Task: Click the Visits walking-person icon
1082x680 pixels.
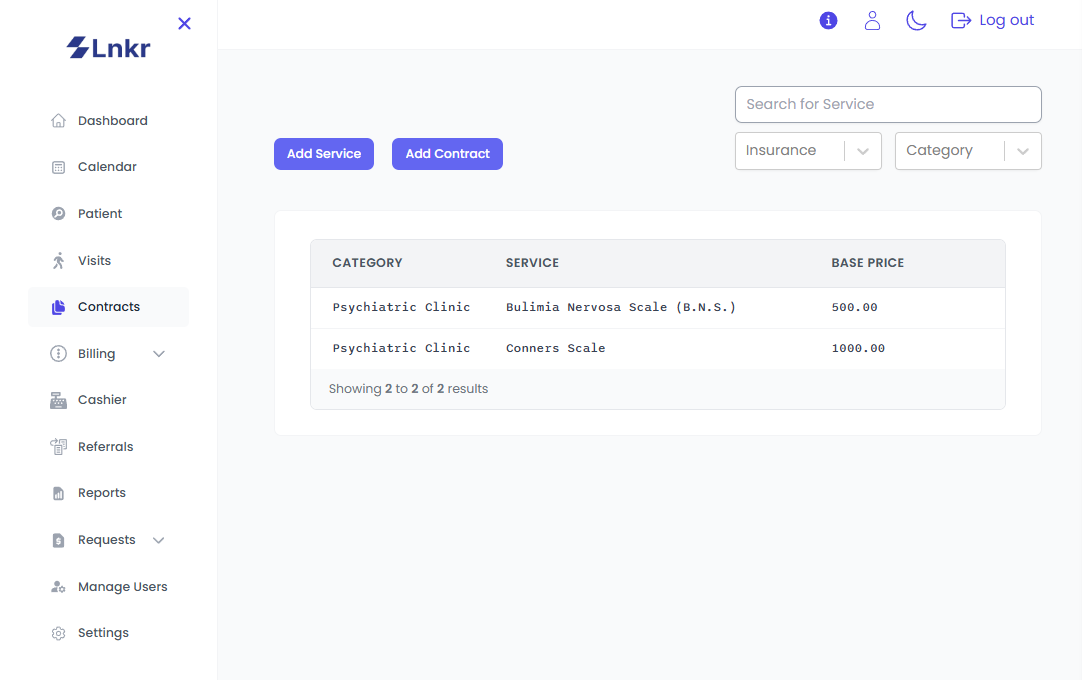Action: click(x=59, y=260)
